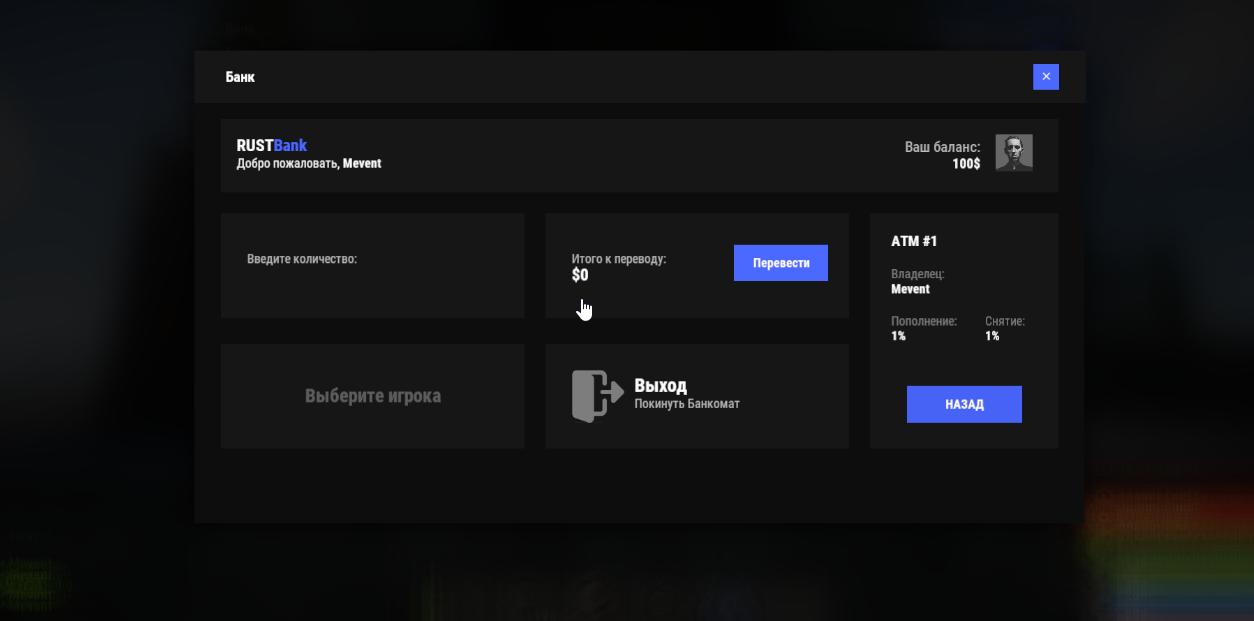Click the $0 transfer total value
Screen dimensions: 1254x621
pyautogui.click(x=580, y=275)
